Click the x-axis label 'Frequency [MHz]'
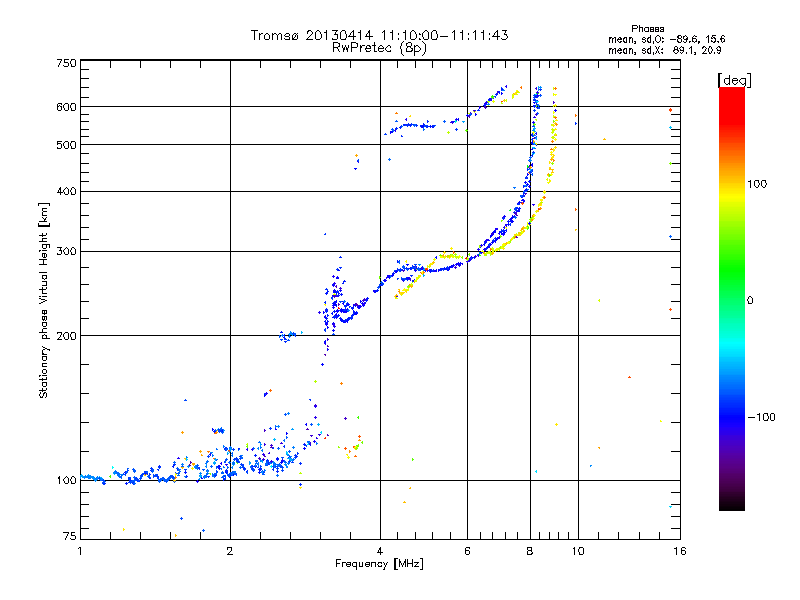The height and width of the screenshot is (600, 800). coord(379,563)
